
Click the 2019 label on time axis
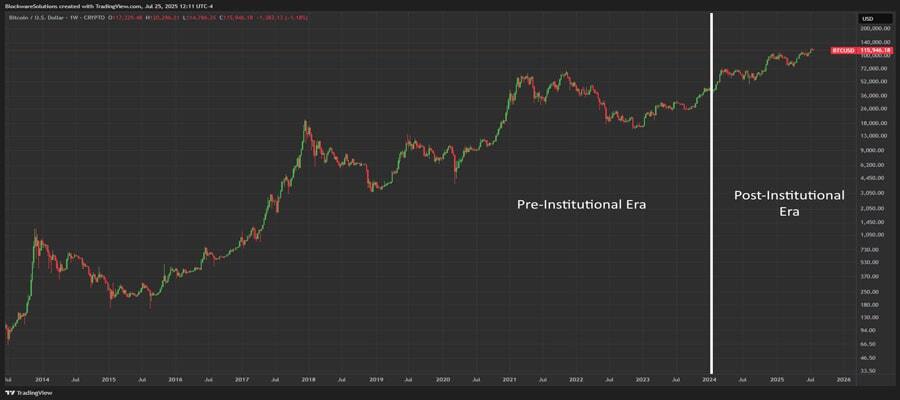(375, 379)
